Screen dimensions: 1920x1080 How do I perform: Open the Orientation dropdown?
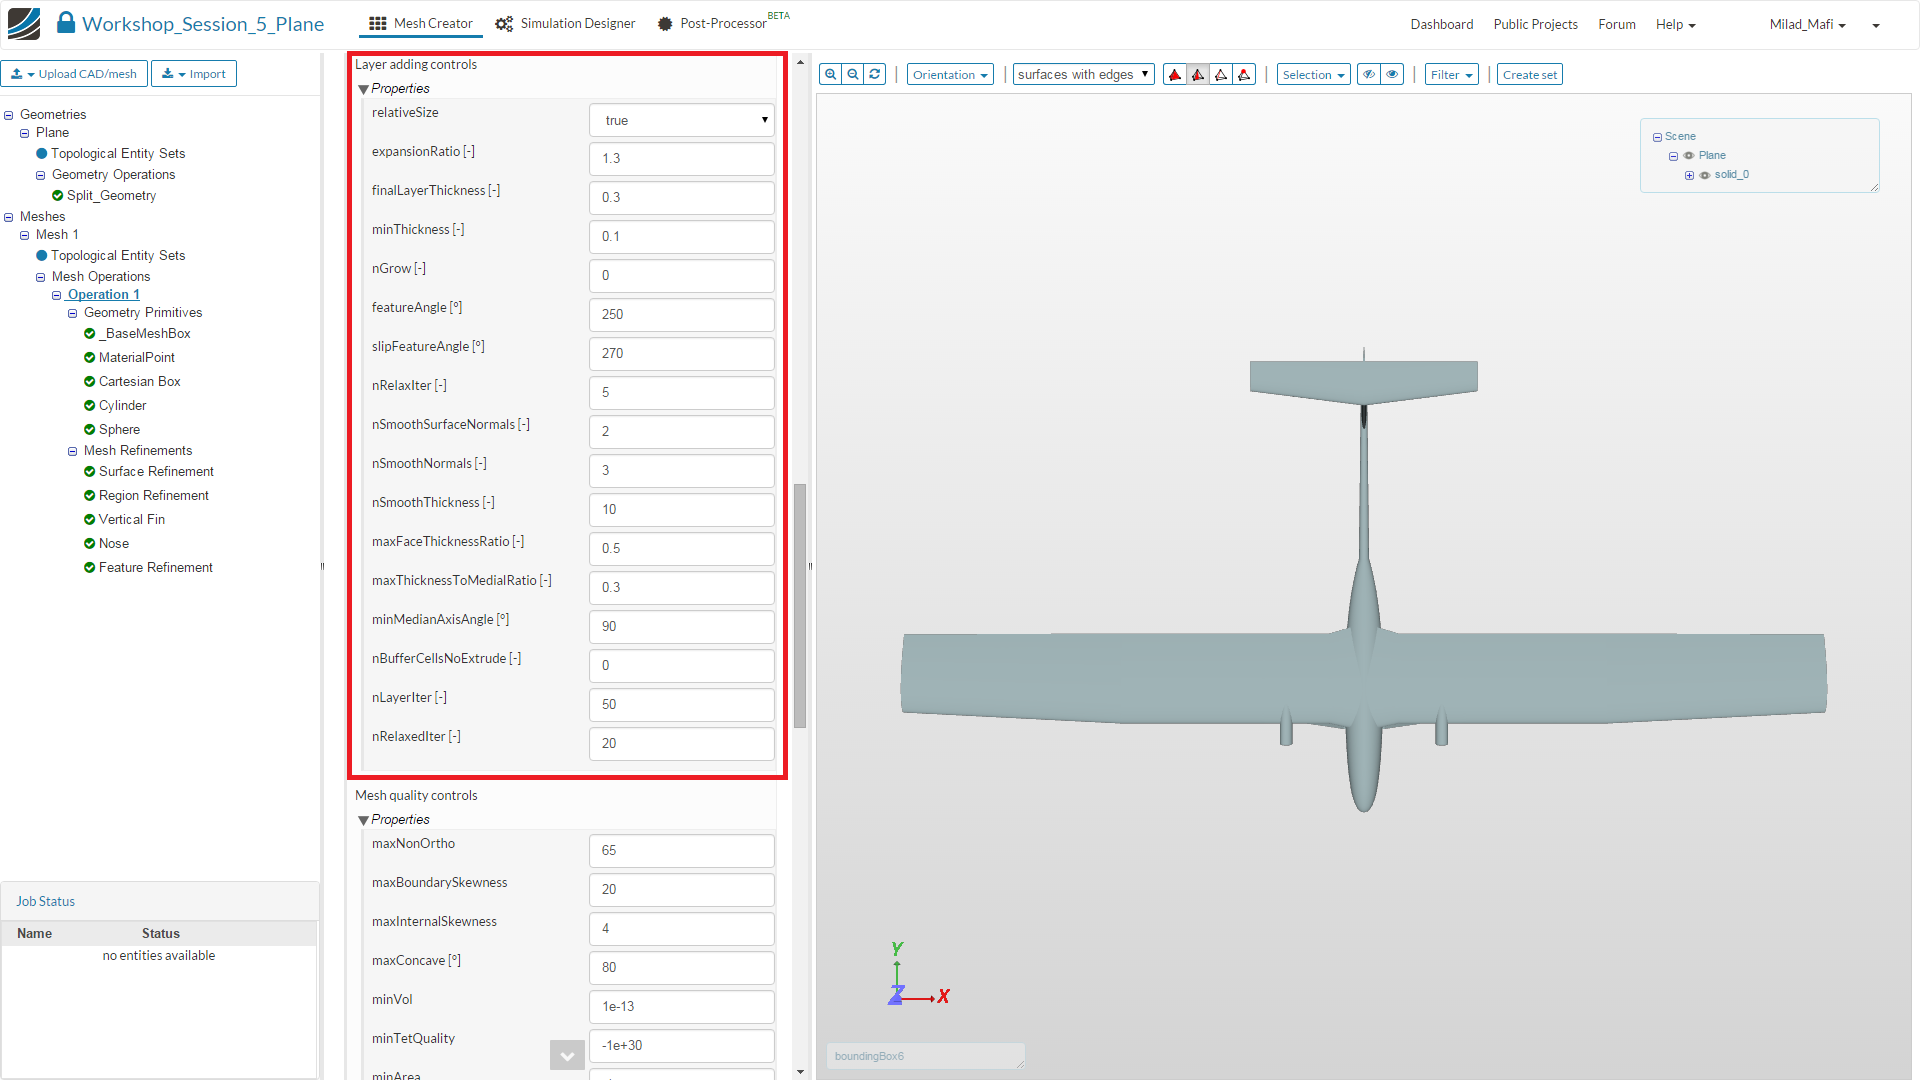pyautogui.click(x=950, y=75)
